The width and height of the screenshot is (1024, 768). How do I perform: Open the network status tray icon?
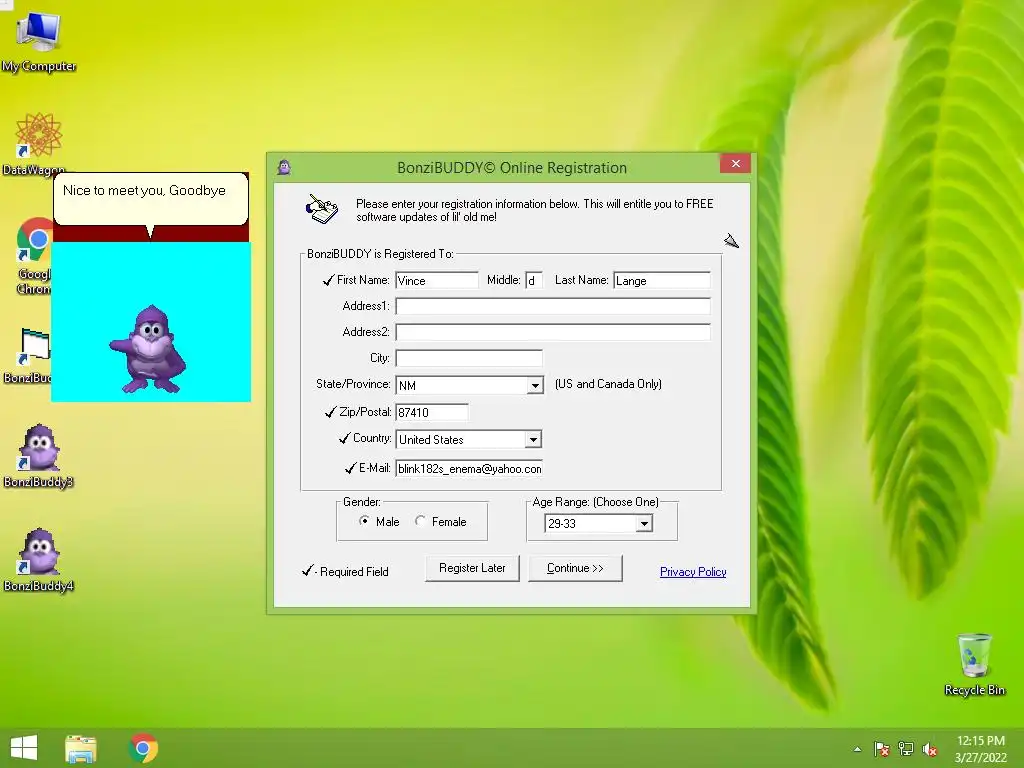906,749
